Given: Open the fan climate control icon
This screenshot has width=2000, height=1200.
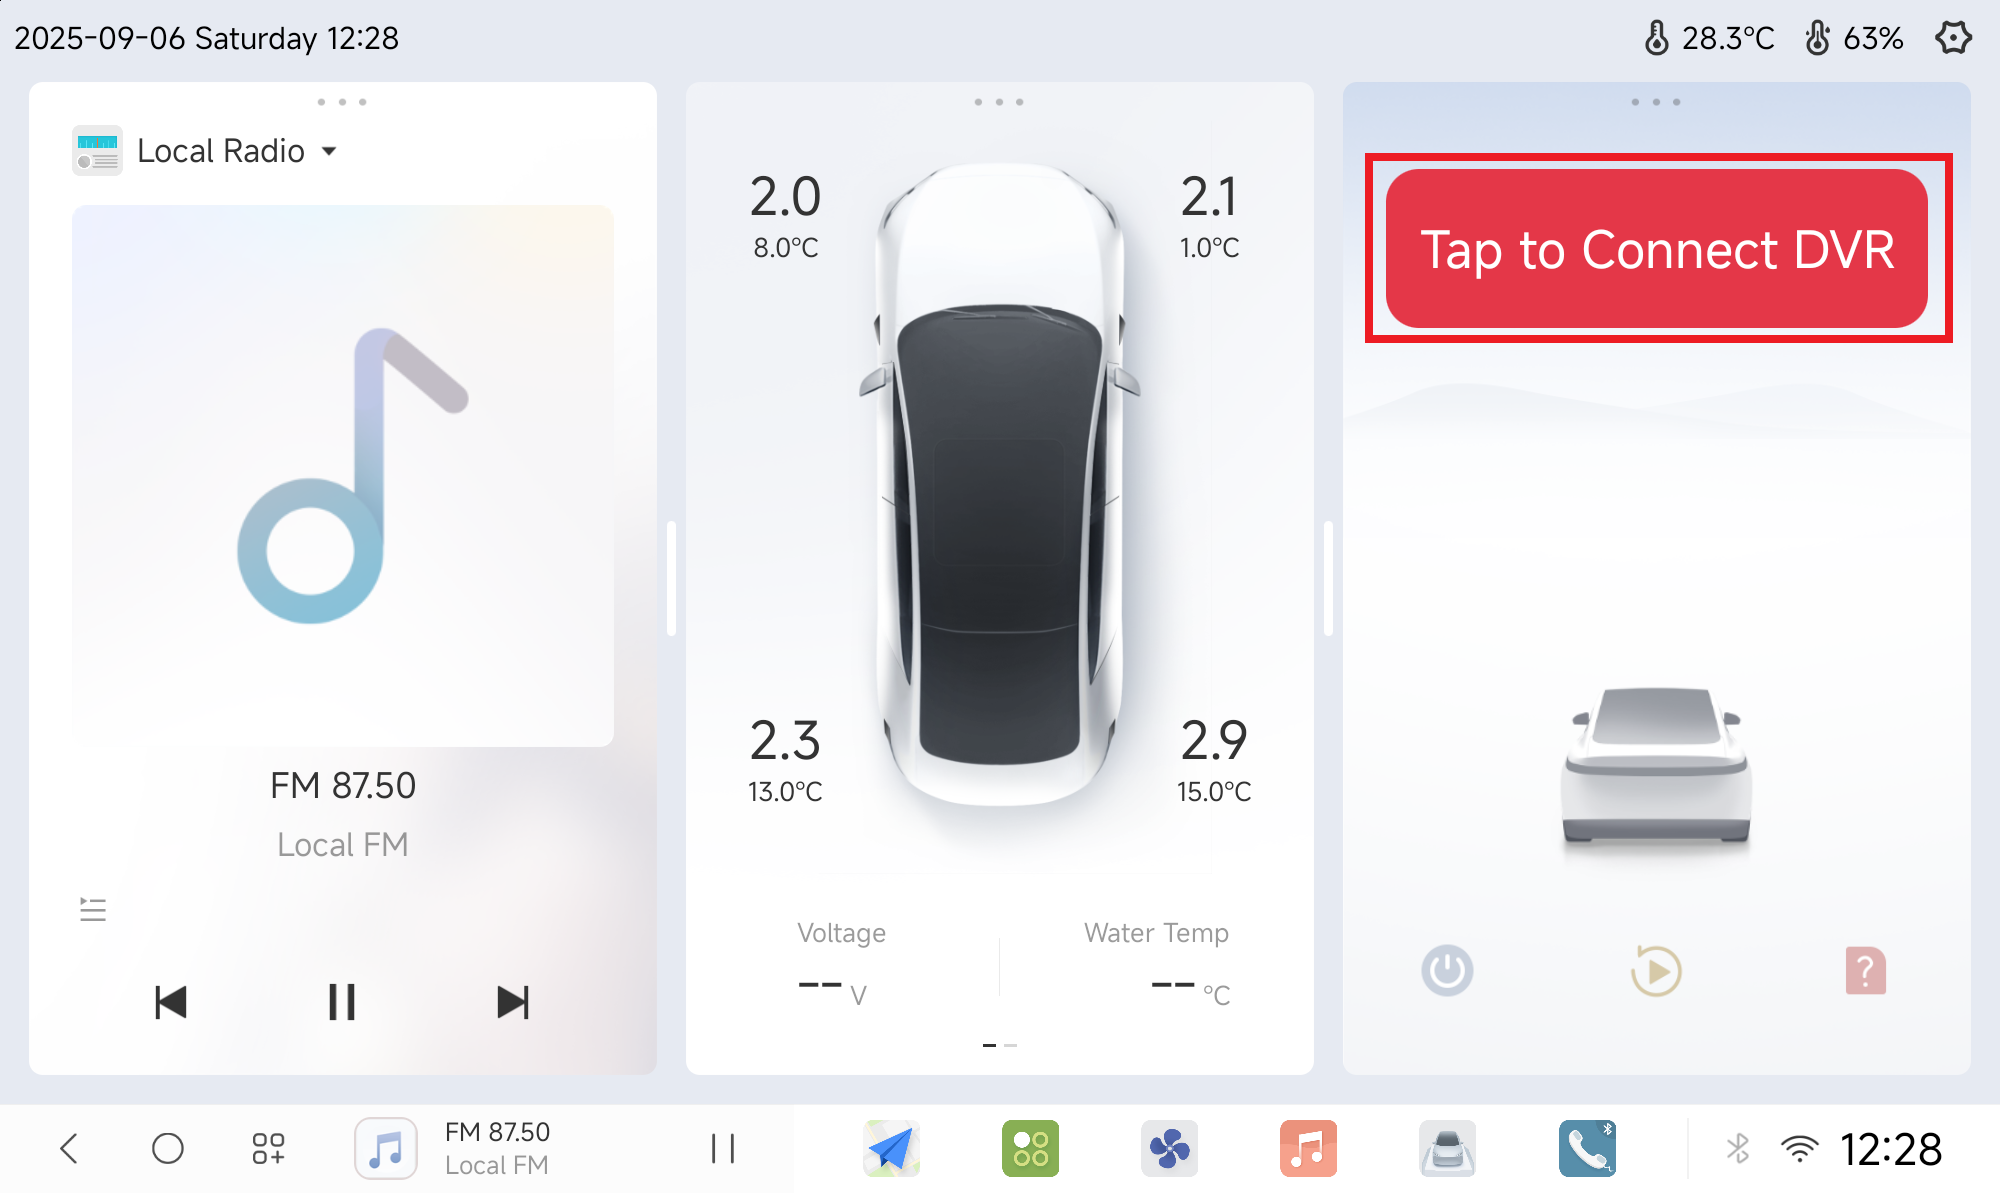Looking at the screenshot, I should 1169,1148.
